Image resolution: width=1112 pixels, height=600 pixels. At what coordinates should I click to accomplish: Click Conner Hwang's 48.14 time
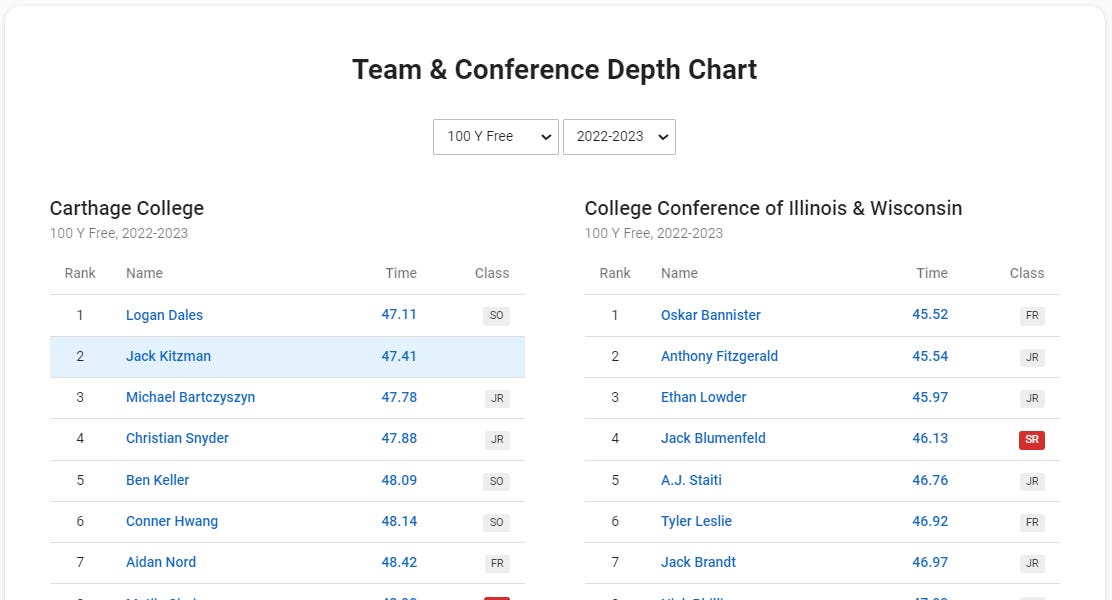click(399, 521)
